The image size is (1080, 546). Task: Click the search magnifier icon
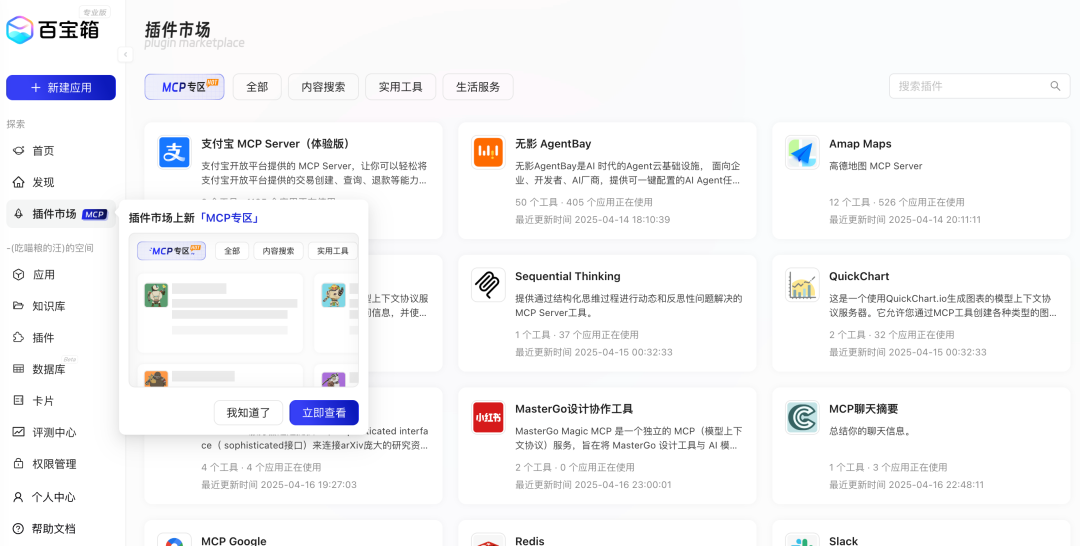1055,86
